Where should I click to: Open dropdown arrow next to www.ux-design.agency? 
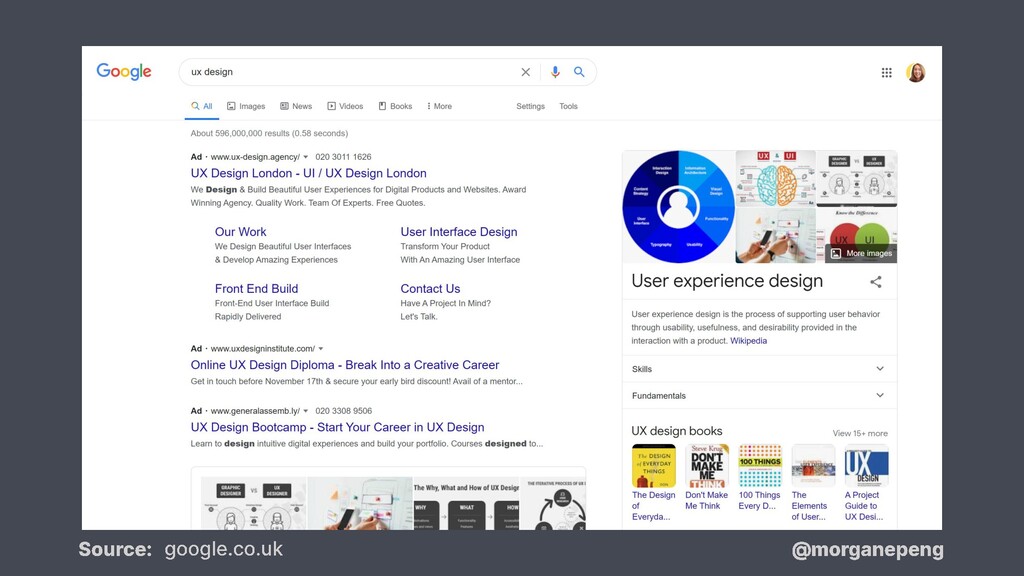tap(306, 157)
